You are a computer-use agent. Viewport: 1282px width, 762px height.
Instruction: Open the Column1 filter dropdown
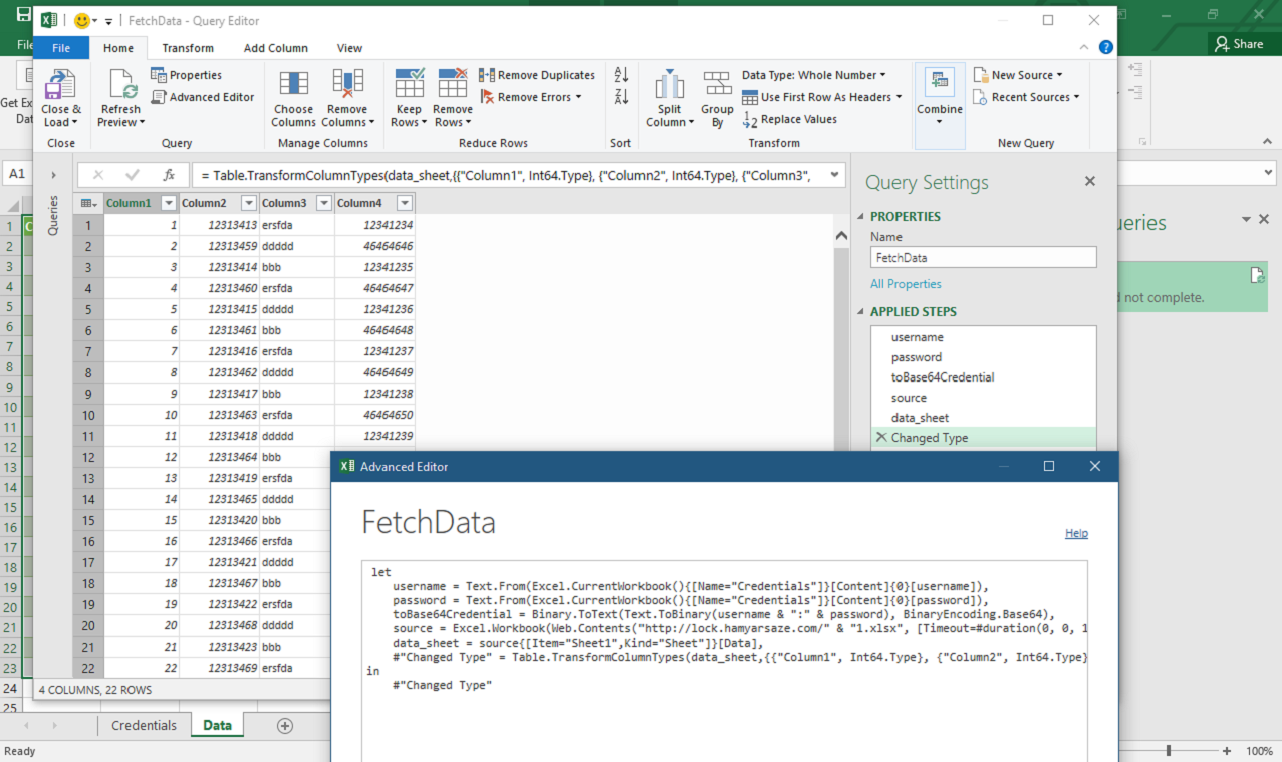(169, 204)
